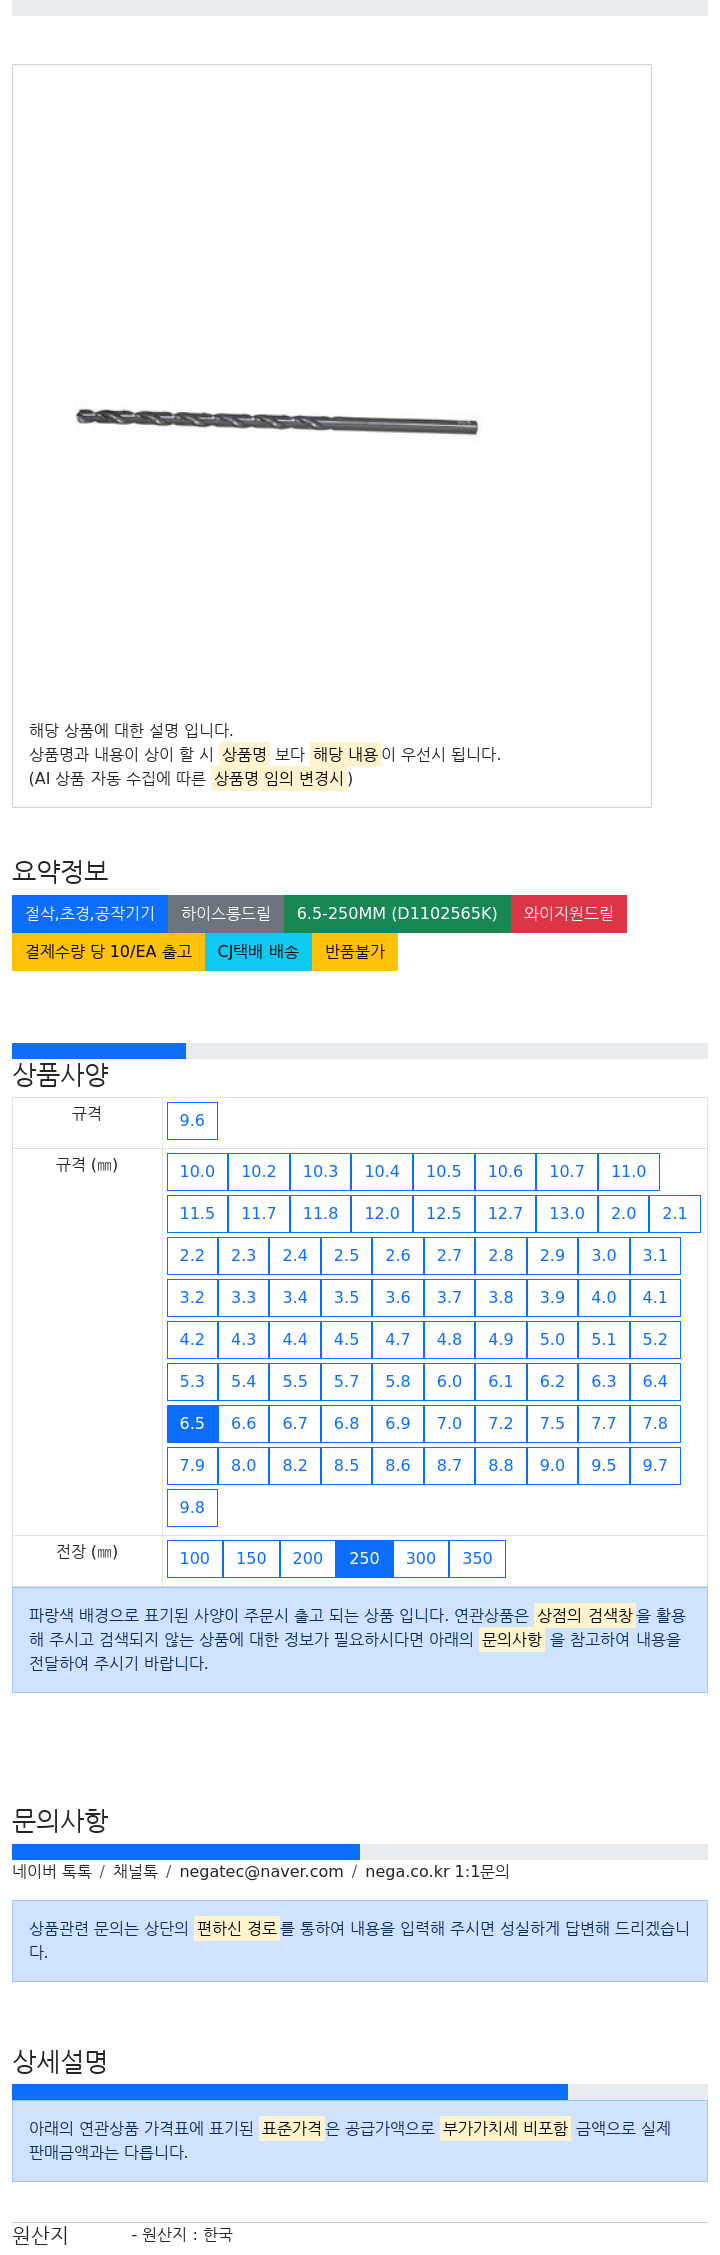This screenshot has width=720, height=2255.
Task: Select the 9.6 size option
Action: point(192,1120)
